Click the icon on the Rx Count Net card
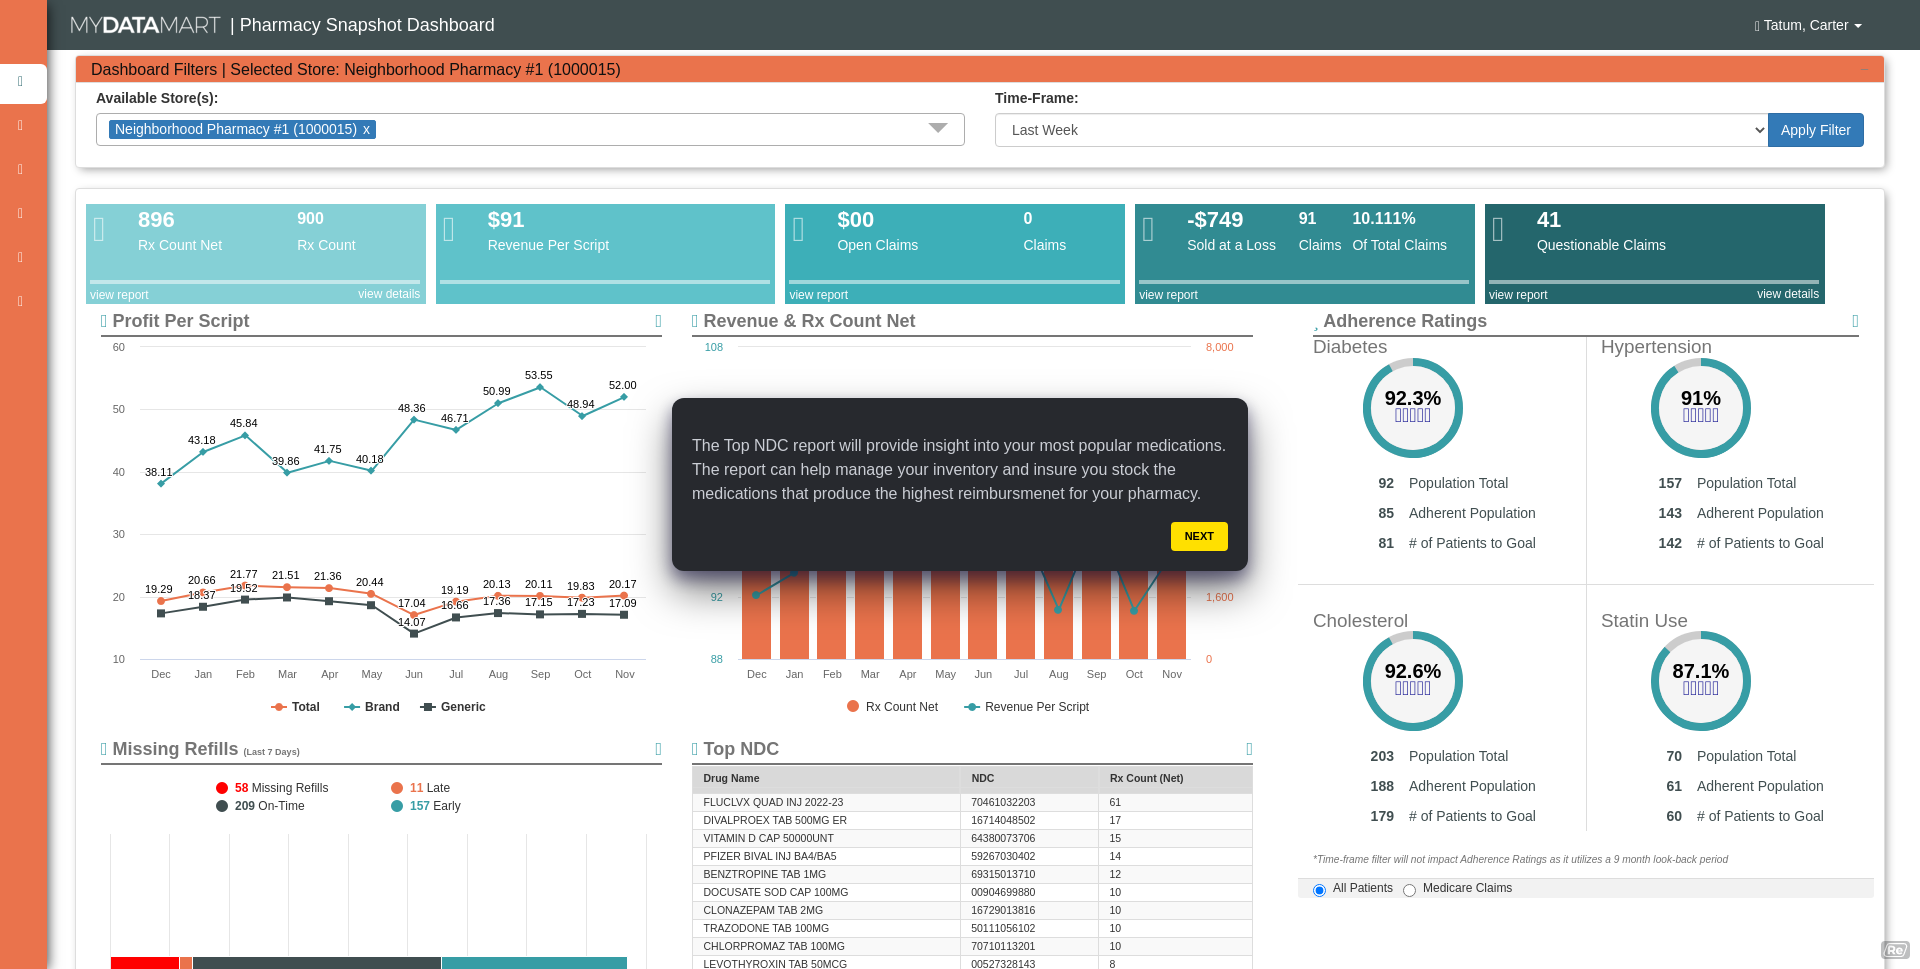Viewport: 1920px width, 969px height. click(x=99, y=228)
